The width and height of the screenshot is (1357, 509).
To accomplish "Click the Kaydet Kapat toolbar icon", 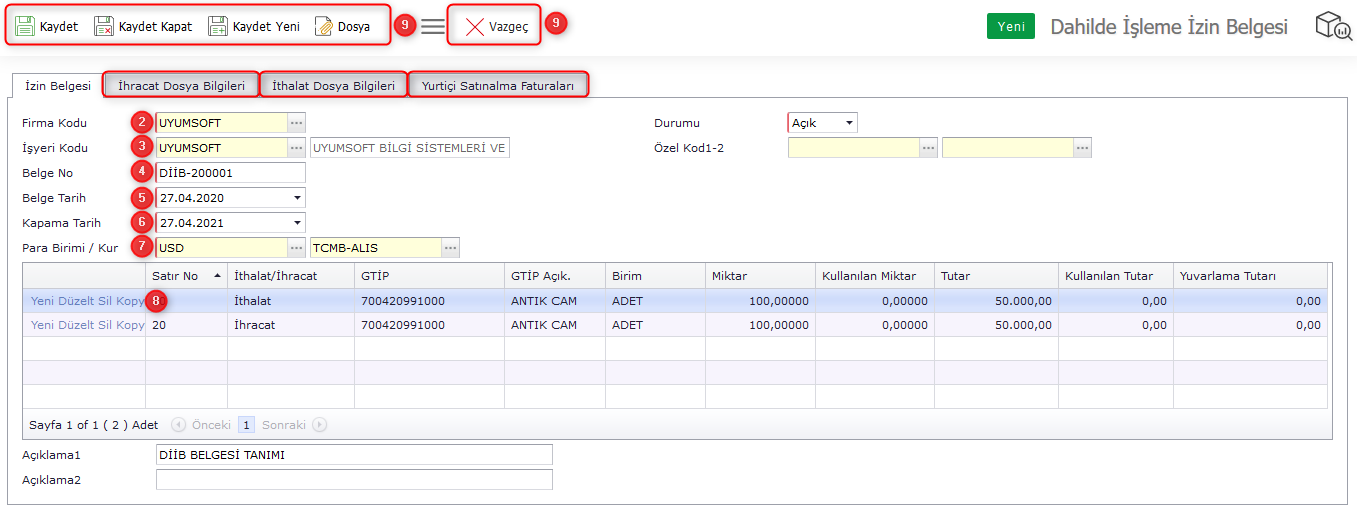I will [x=104, y=27].
